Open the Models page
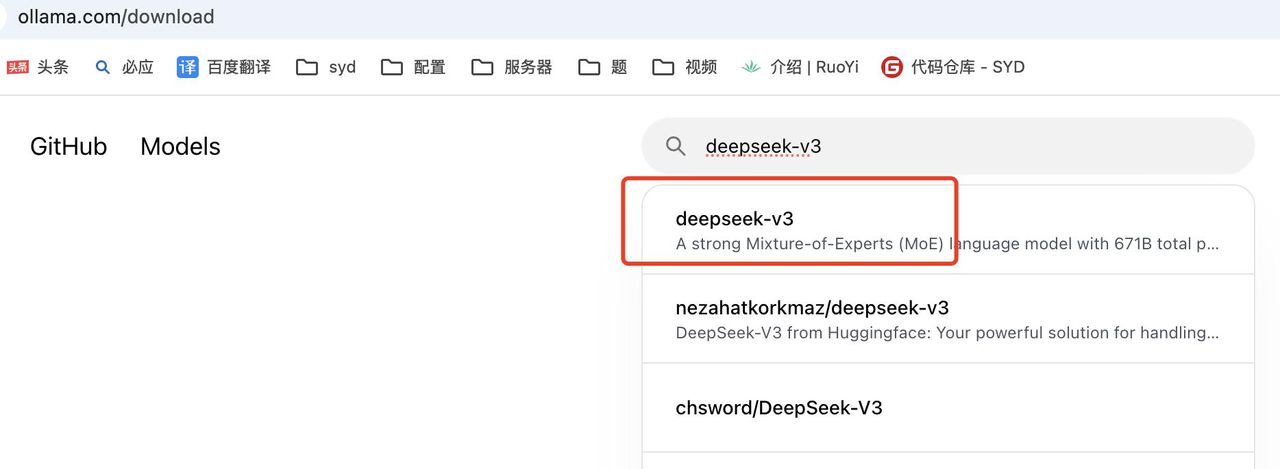This screenshot has width=1280, height=469. point(180,146)
